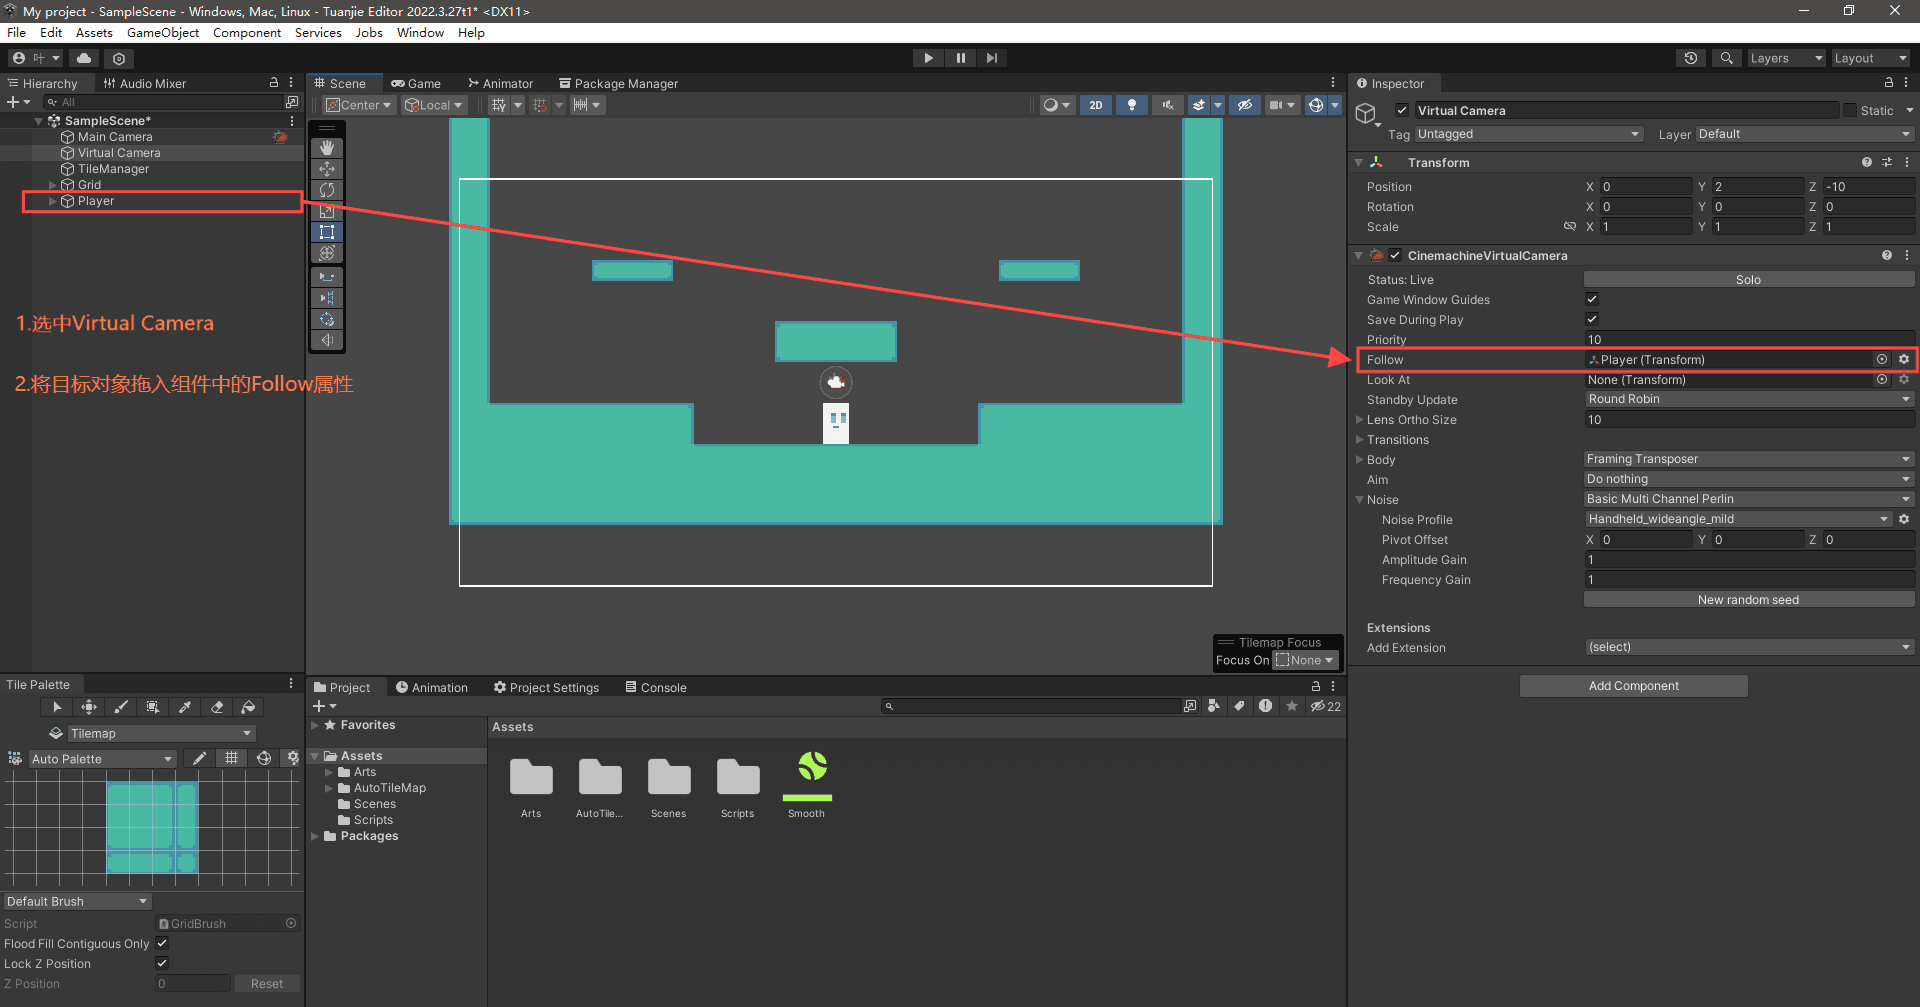The image size is (1920, 1007).
Task: Open Transform component help icon
Action: click(1866, 162)
